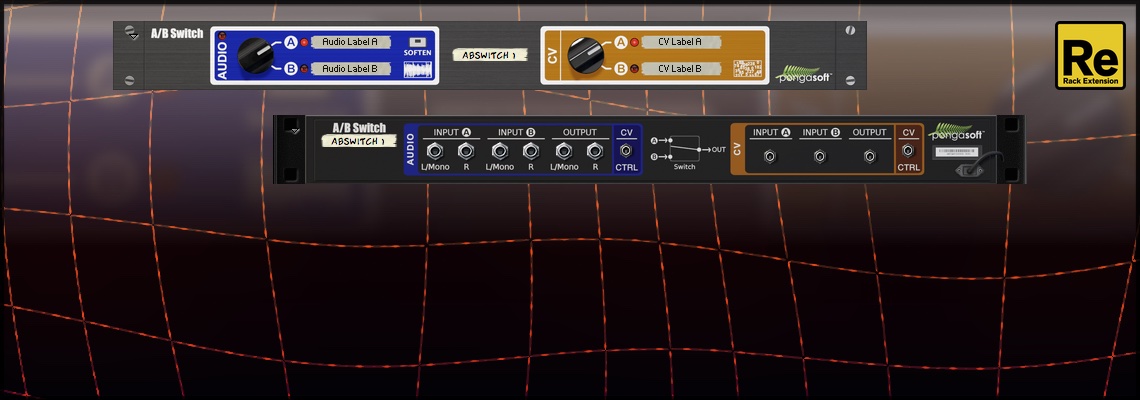Click the front panel A/B Switch title
The height and width of the screenshot is (400, 1140).
click(177, 33)
